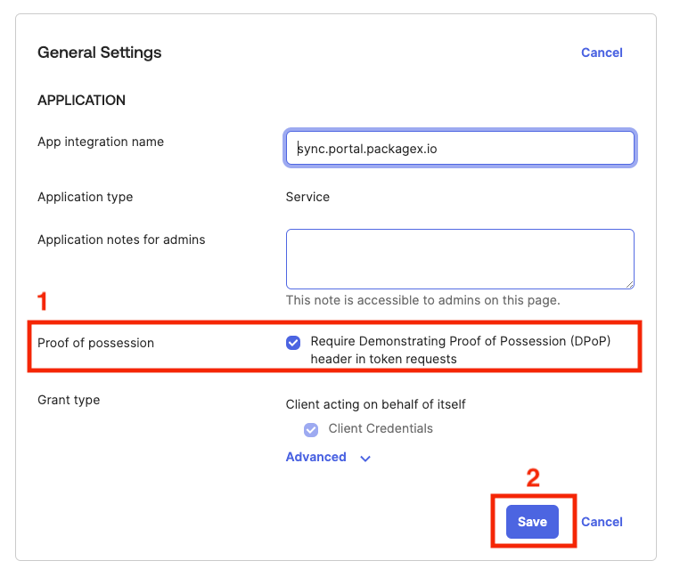
Task: Click the note accessible to admins helper text
Action: tap(423, 300)
